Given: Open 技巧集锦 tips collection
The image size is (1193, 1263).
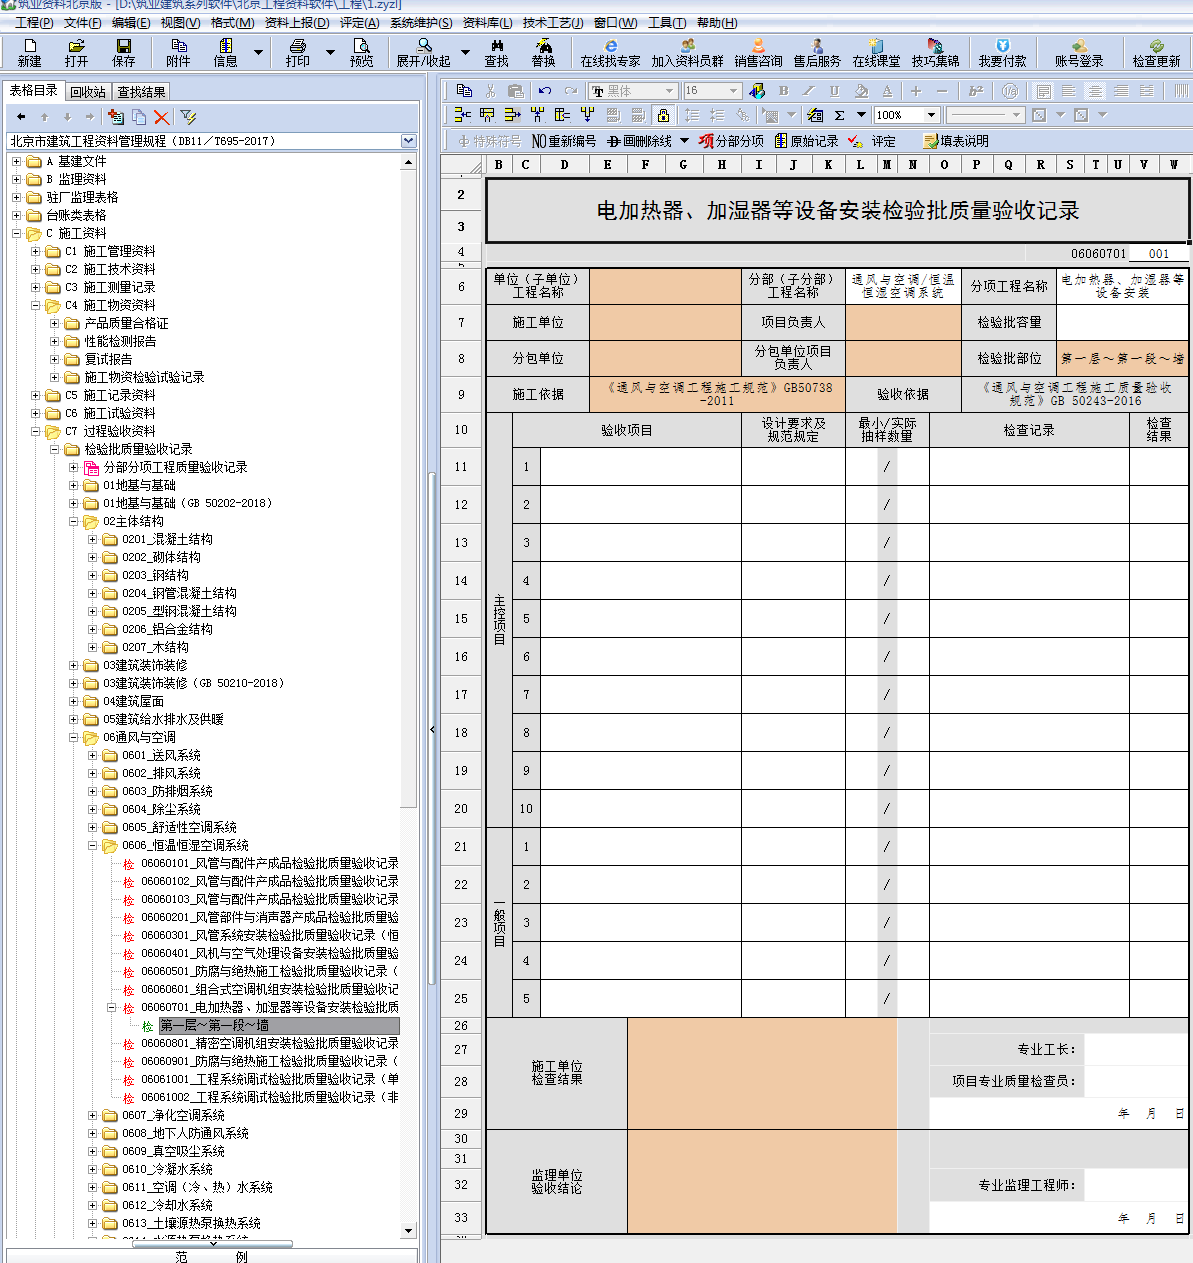Looking at the screenshot, I should [x=936, y=52].
